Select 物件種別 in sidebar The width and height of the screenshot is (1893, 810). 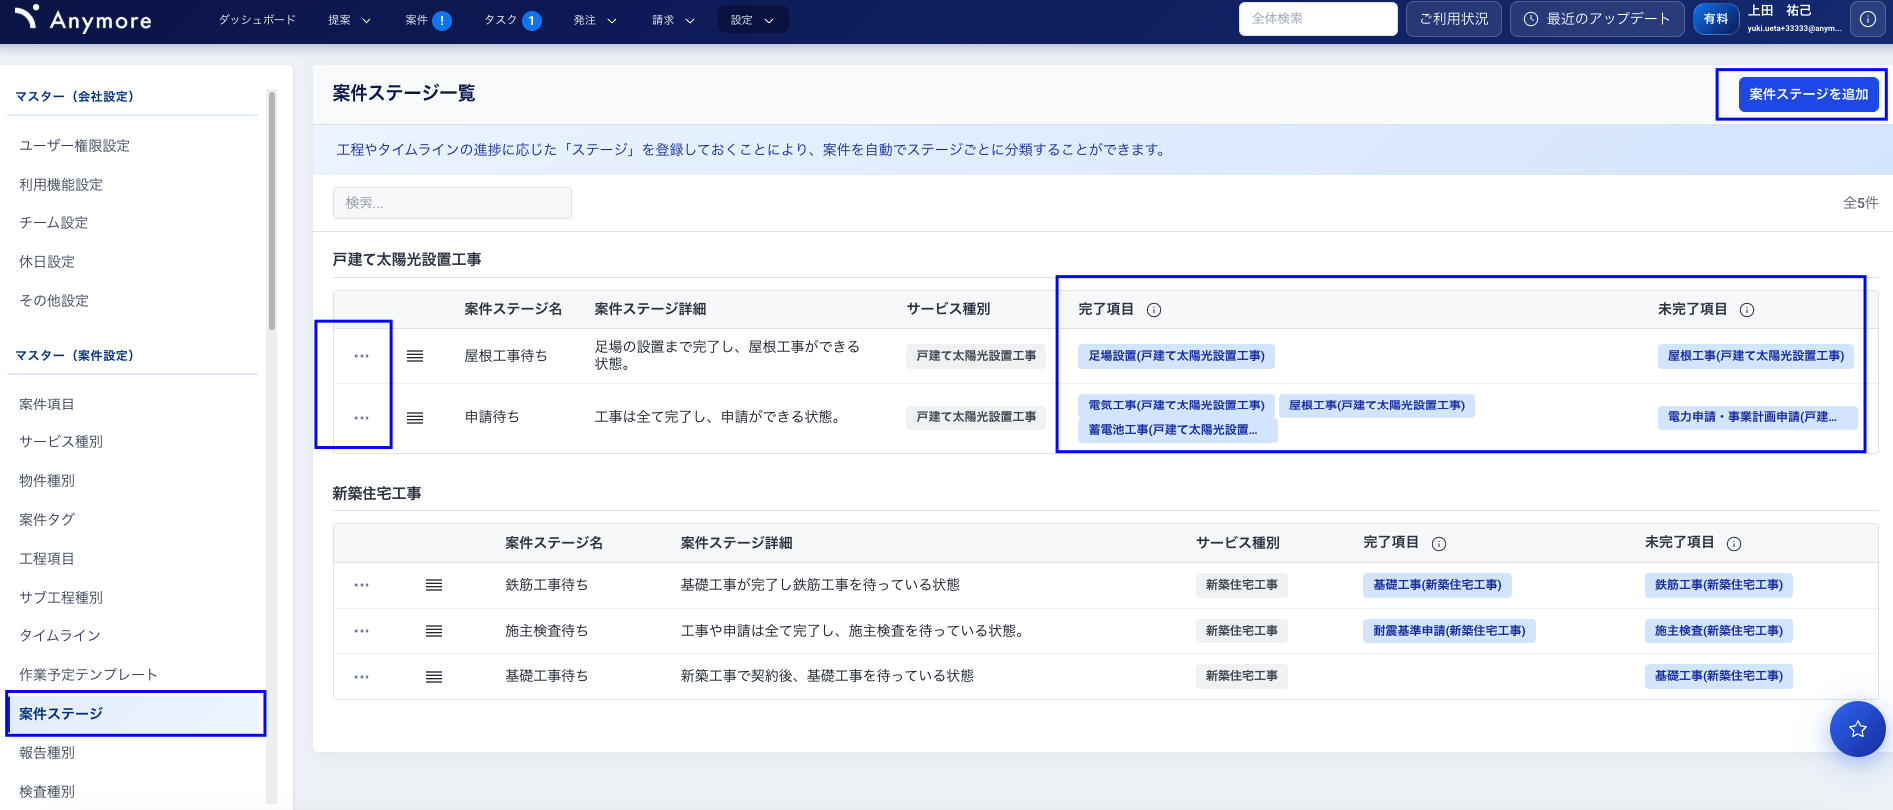(x=47, y=481)
